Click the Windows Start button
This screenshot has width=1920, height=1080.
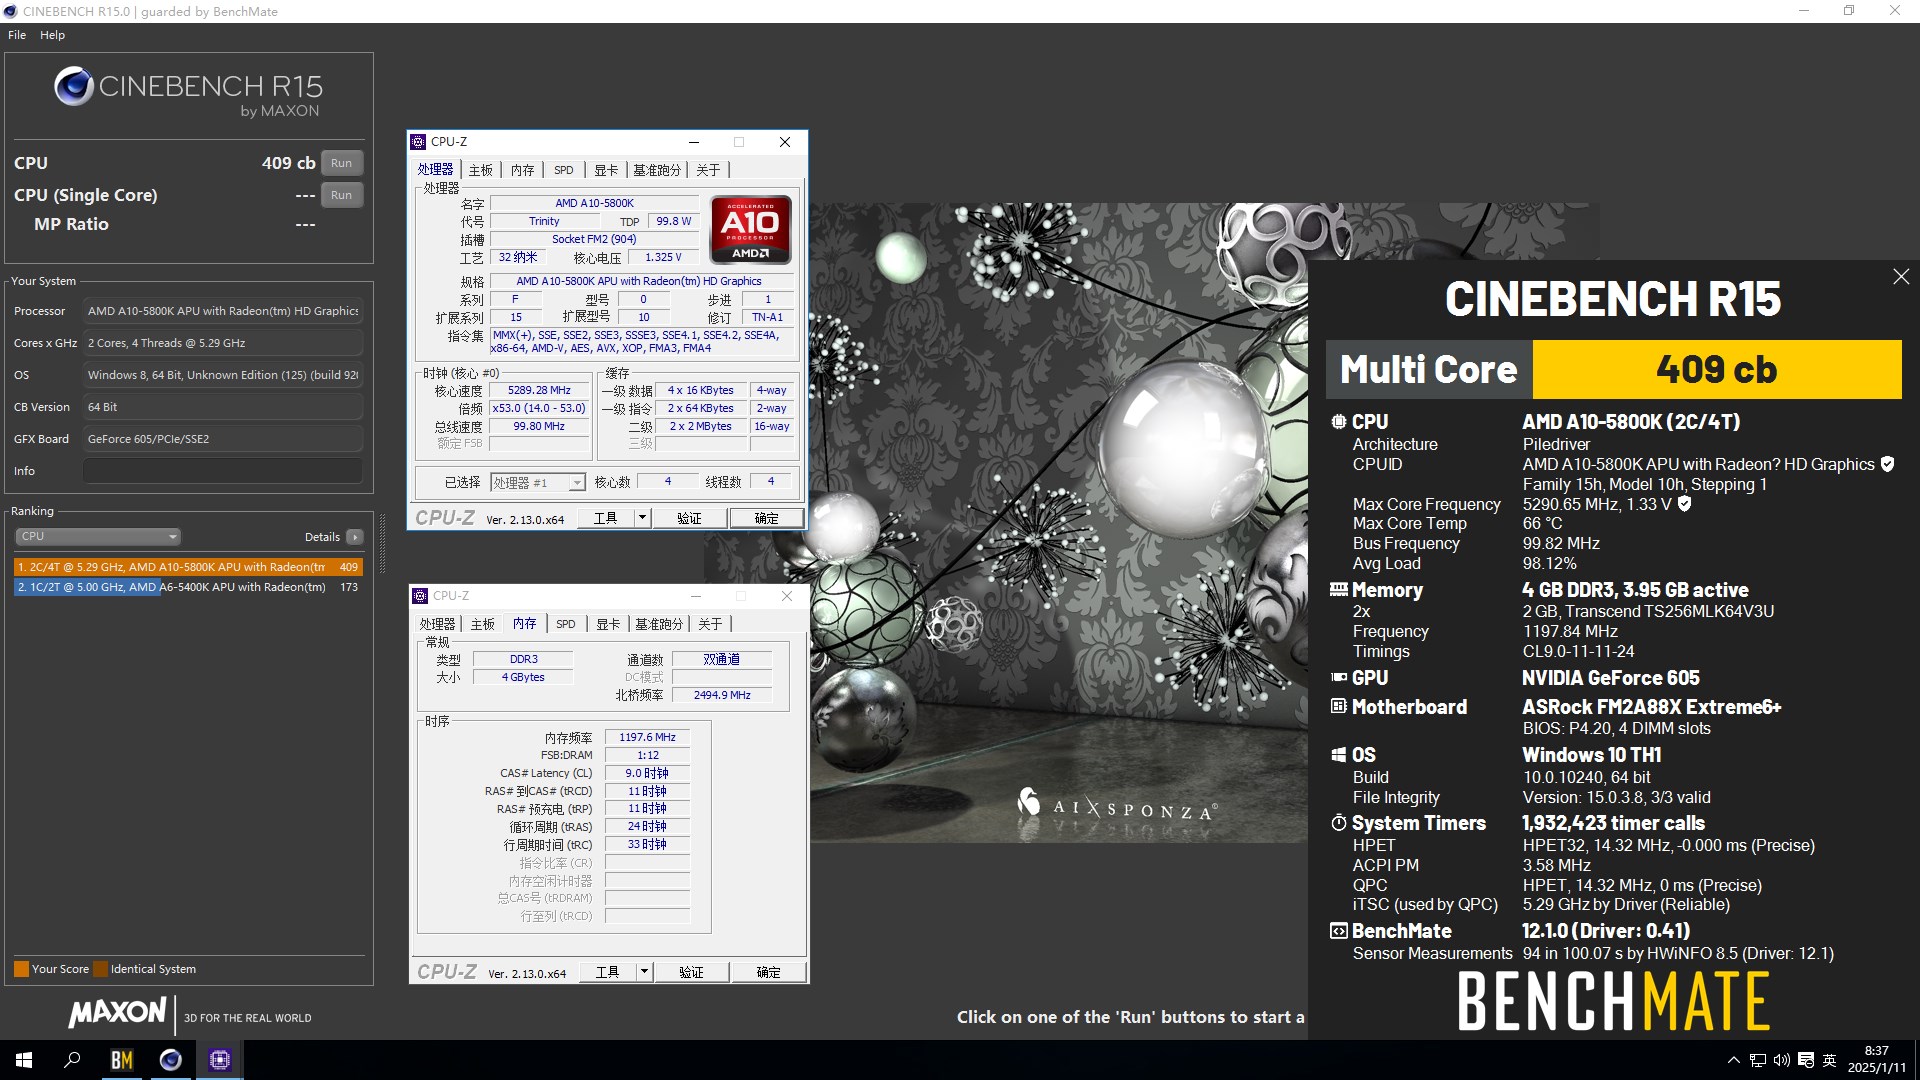(24, 1060)
